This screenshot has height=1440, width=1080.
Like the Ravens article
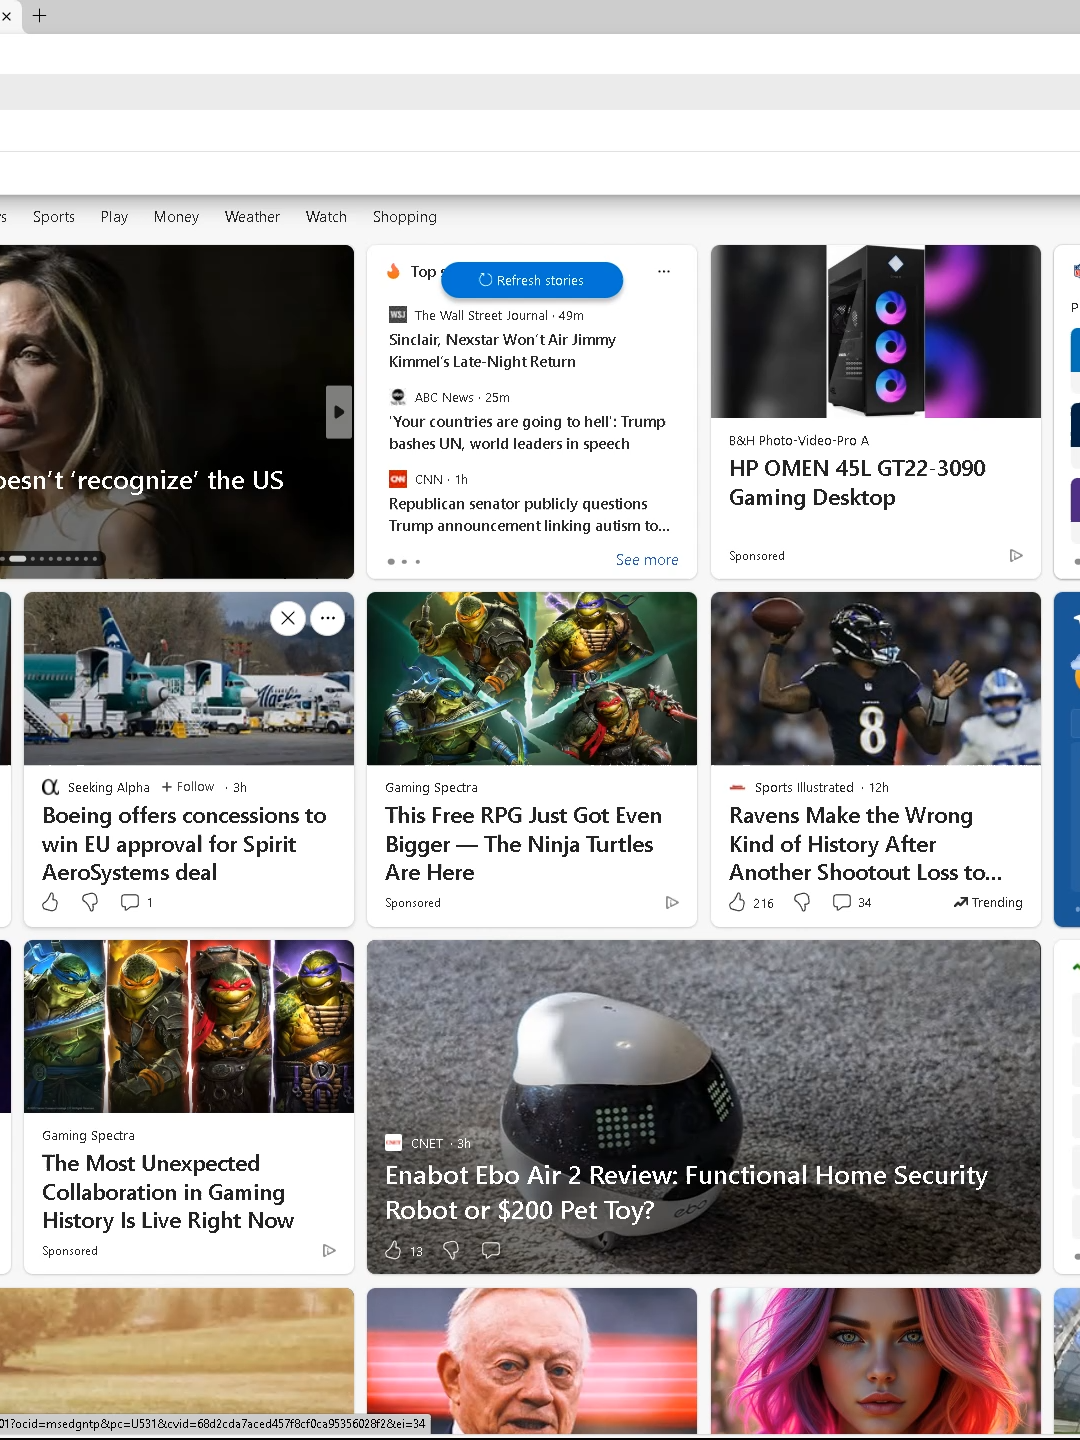[x=751, y=902]
